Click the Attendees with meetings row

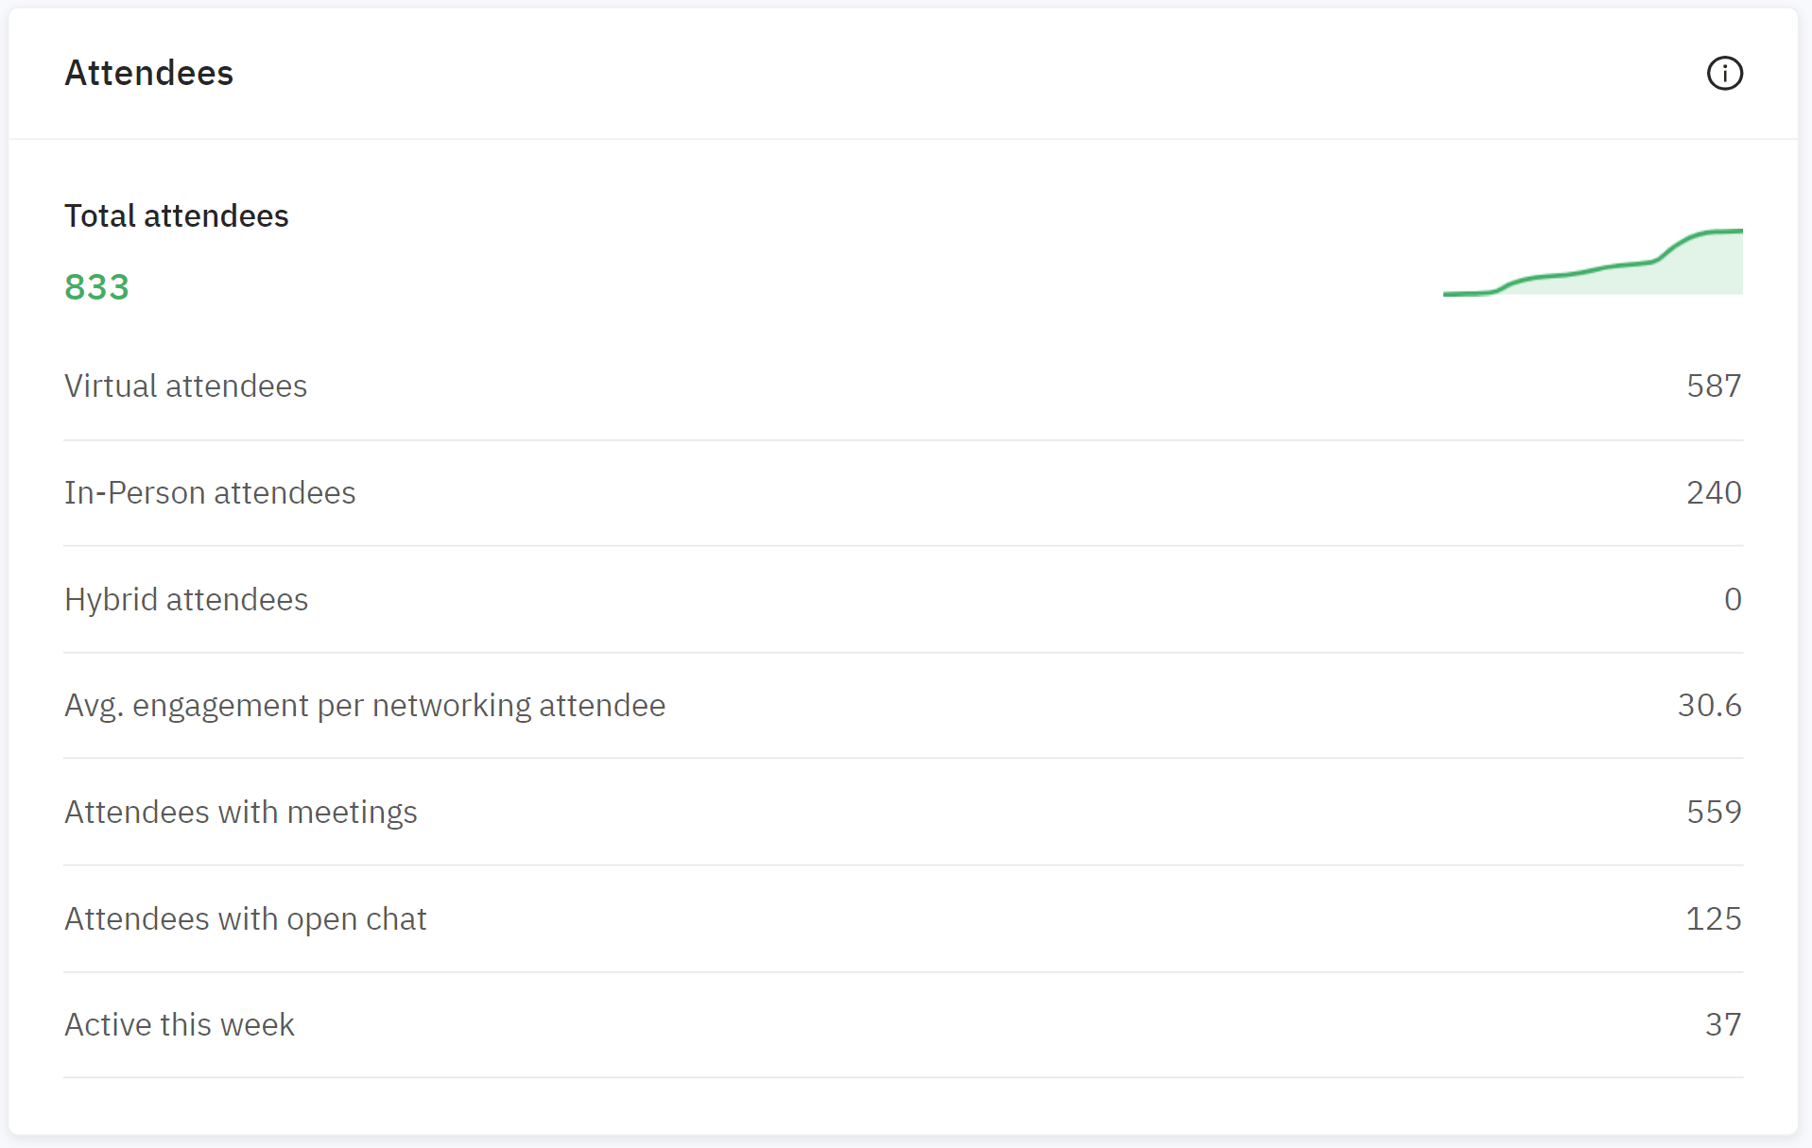[x=241, y=812]
